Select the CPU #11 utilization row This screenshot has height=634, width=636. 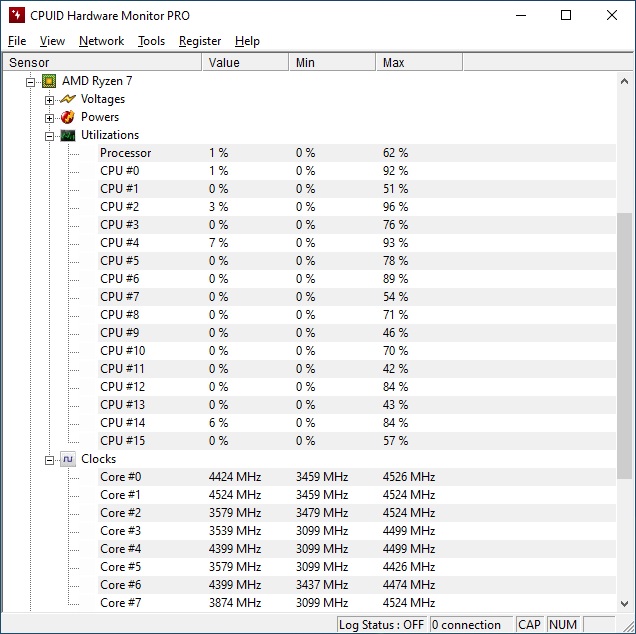(x=357, y=369)
